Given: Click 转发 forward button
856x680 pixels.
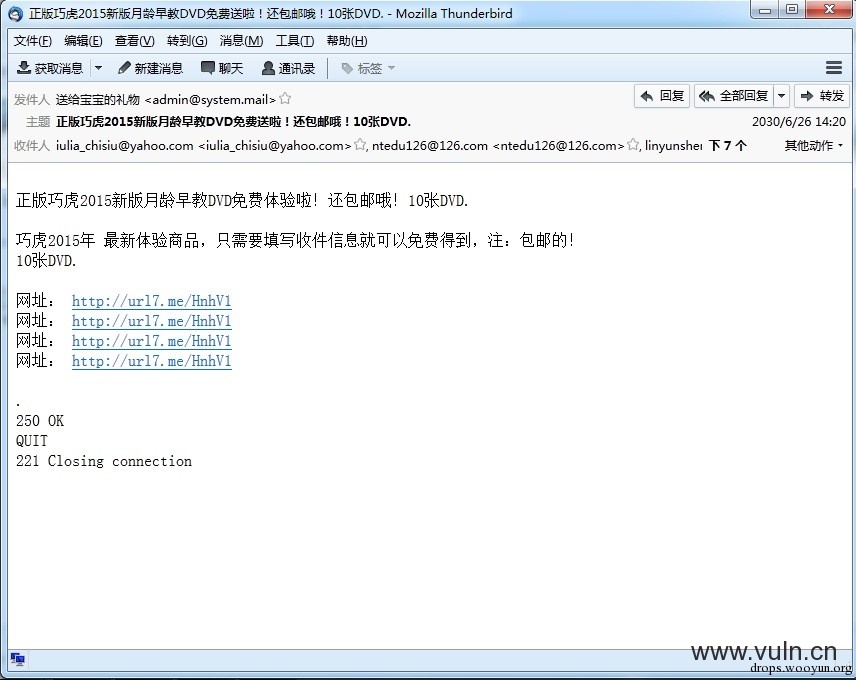Looking at the screenshot, I should [822, 96].
